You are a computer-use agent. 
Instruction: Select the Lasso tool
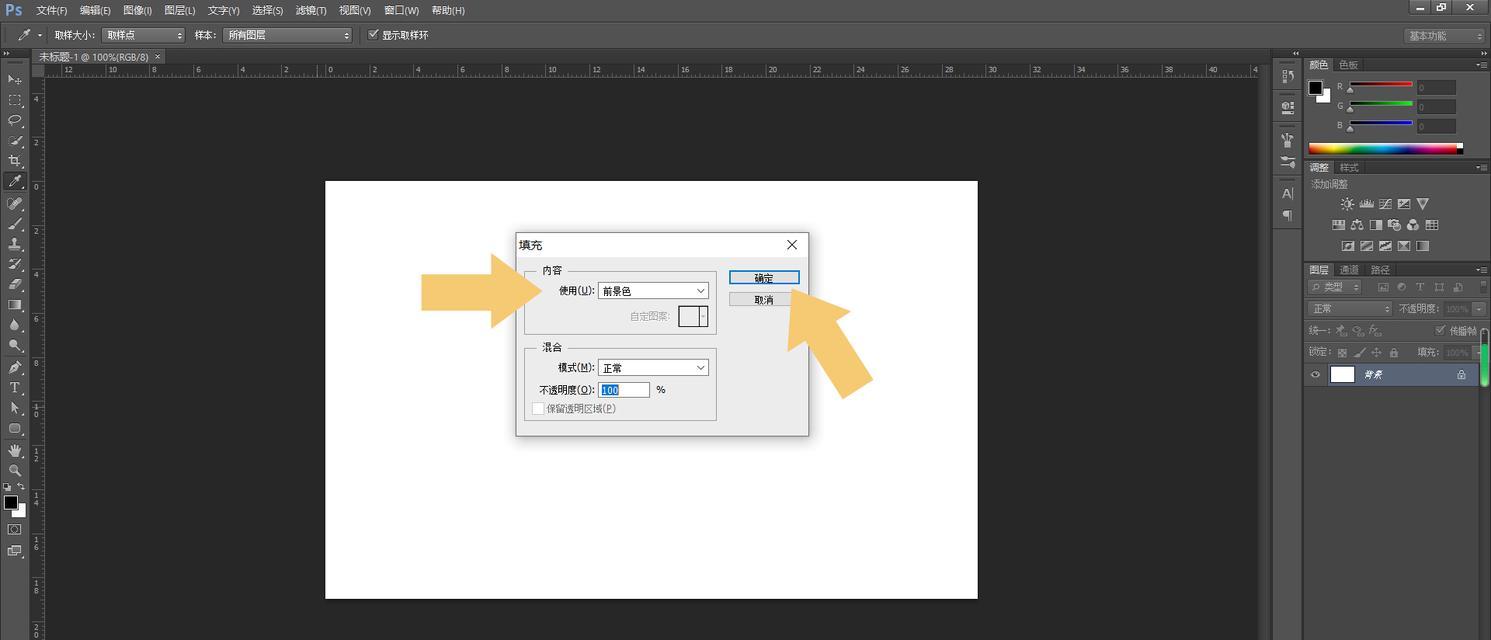(15, 120)
